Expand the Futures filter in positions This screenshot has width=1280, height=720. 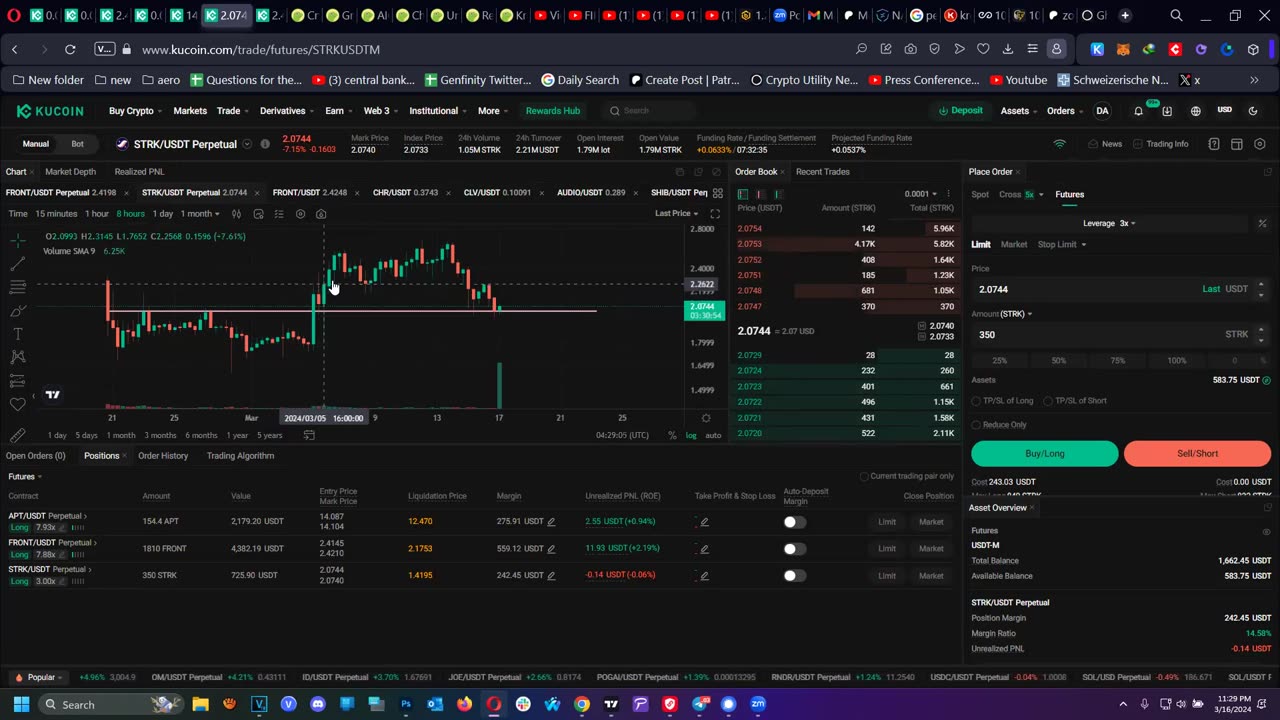(x=25, y=477)
